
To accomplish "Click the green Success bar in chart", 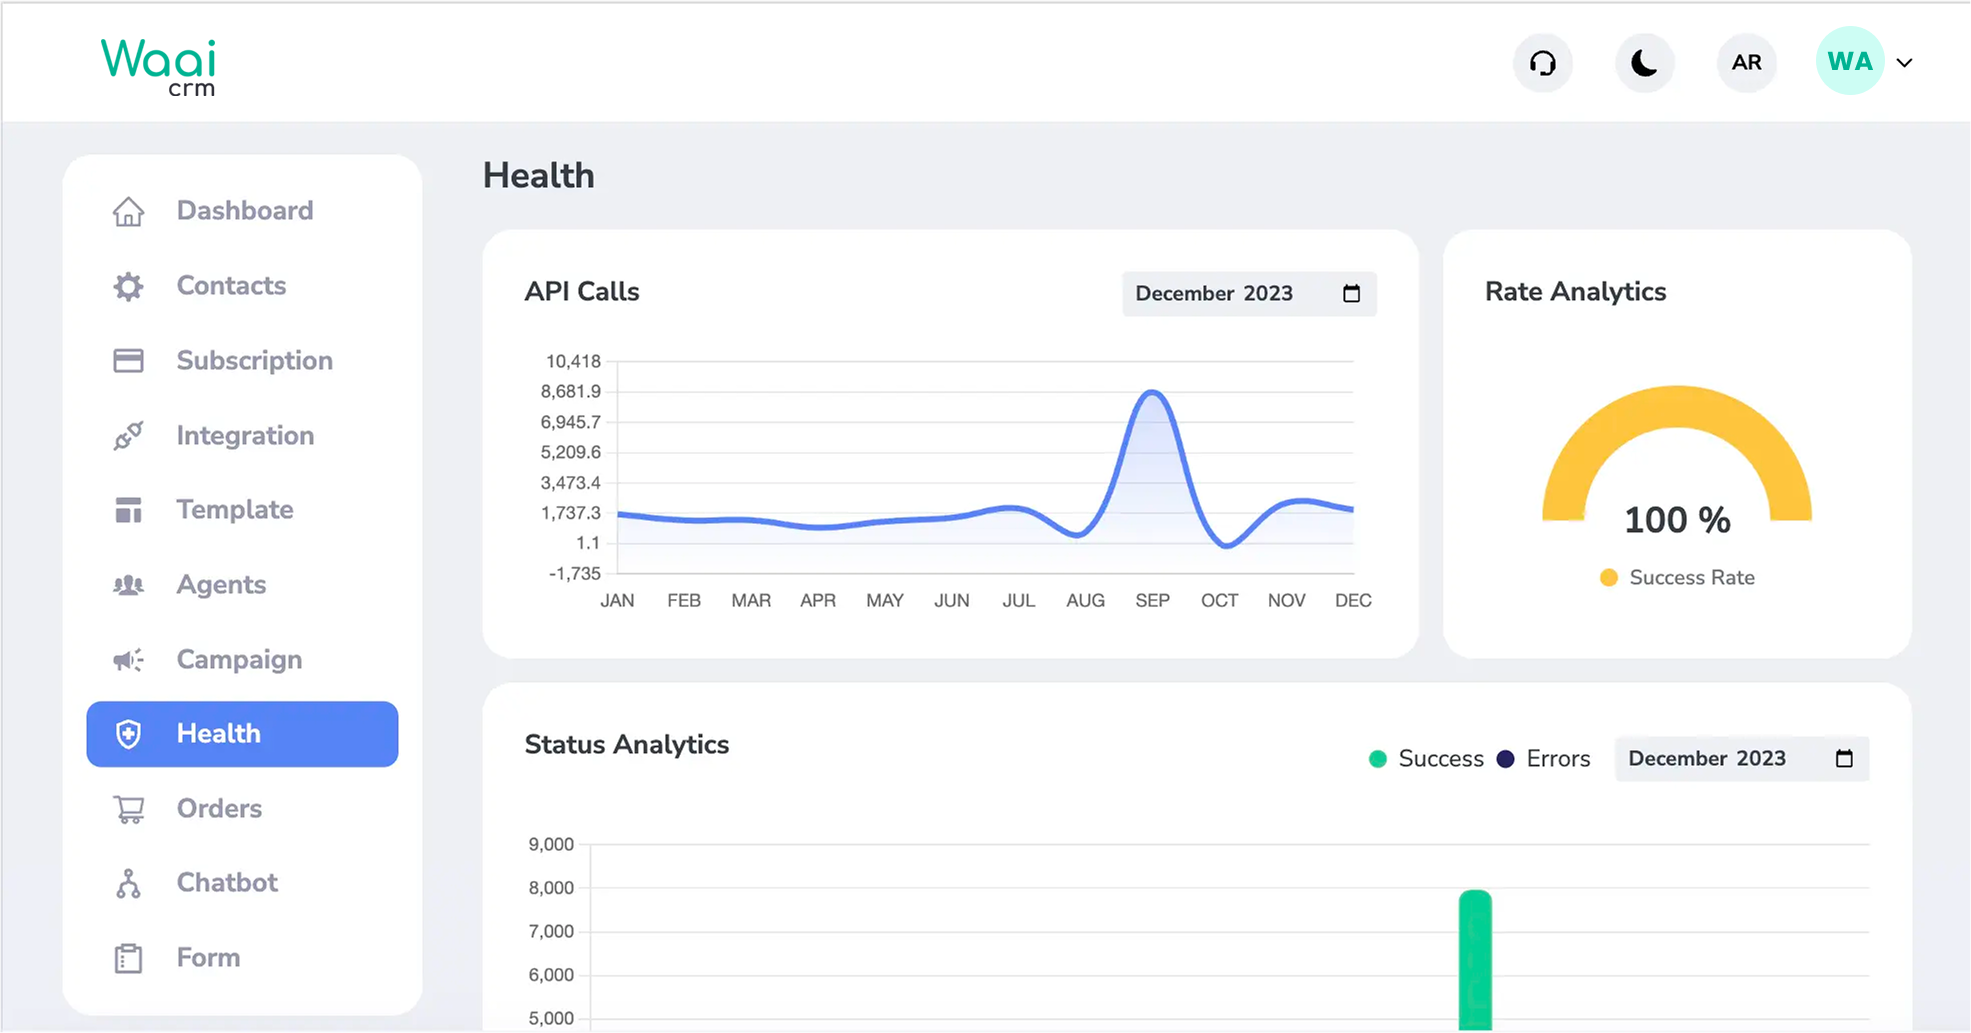I will click(1475, 960).
